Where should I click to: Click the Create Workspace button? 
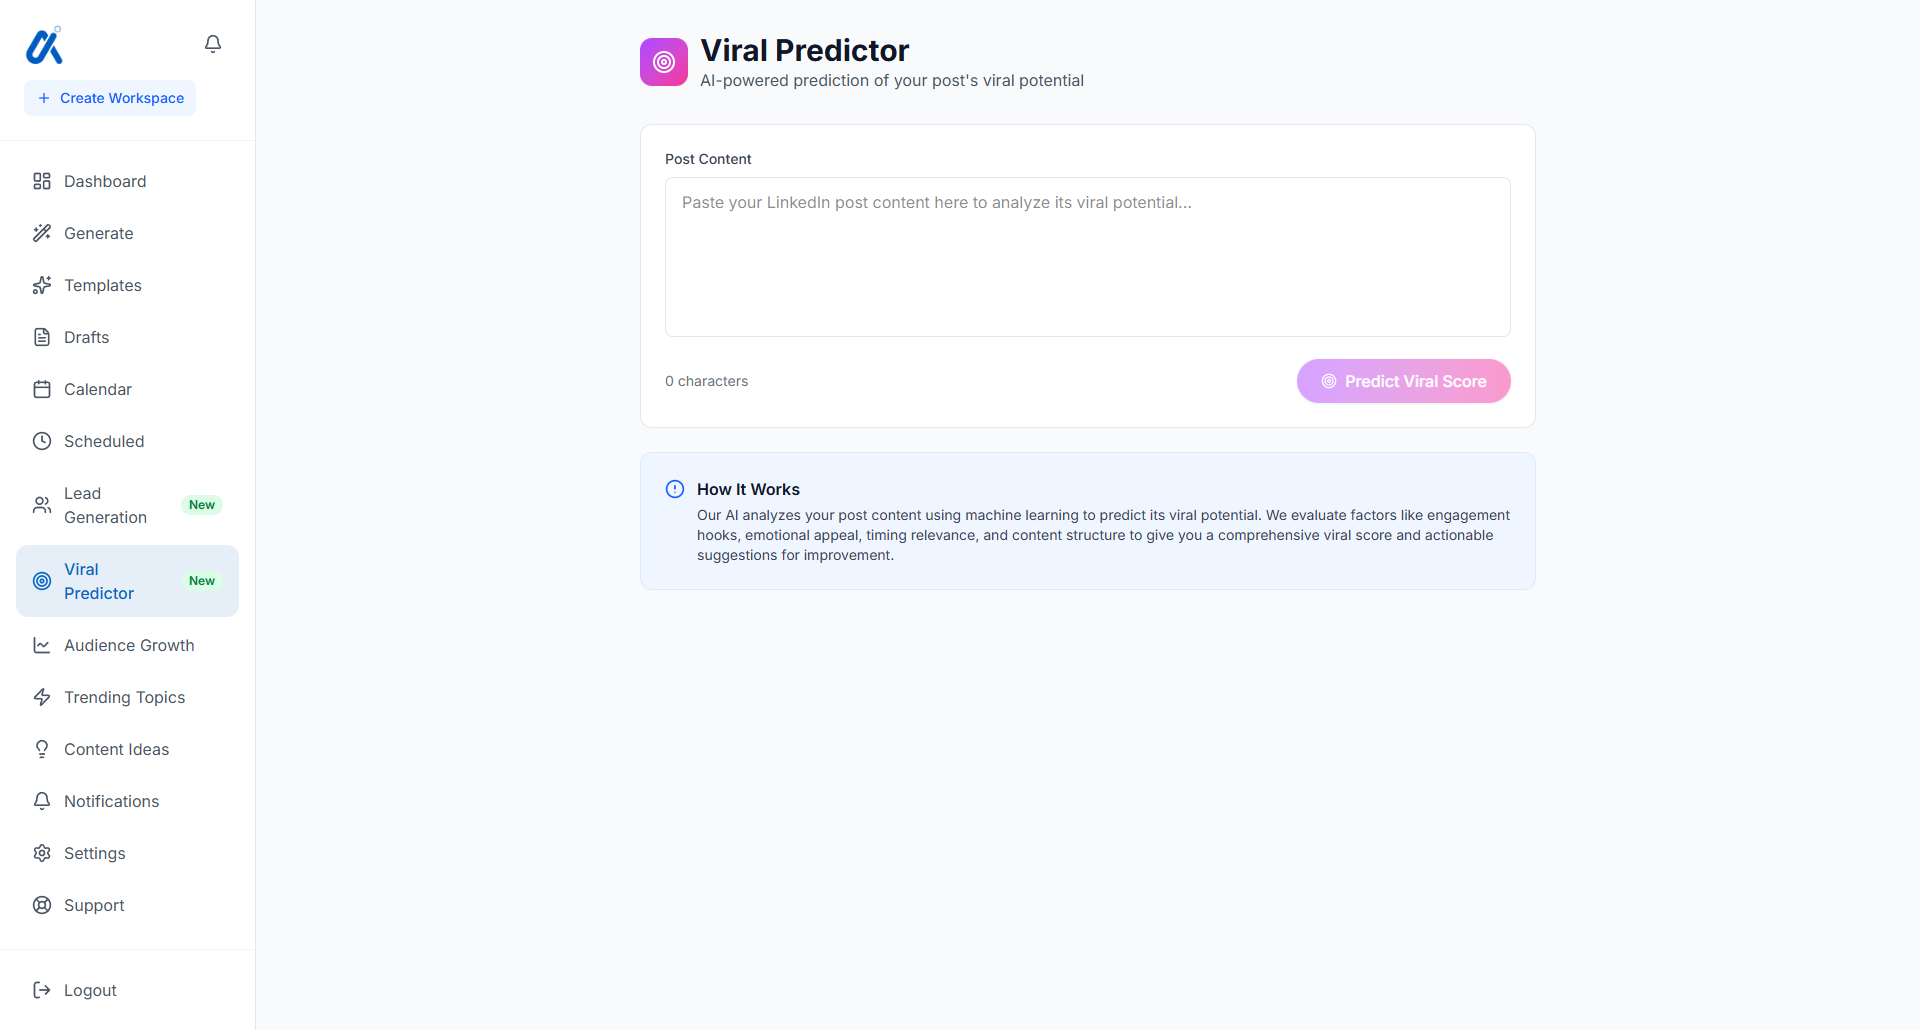(110, 97)
